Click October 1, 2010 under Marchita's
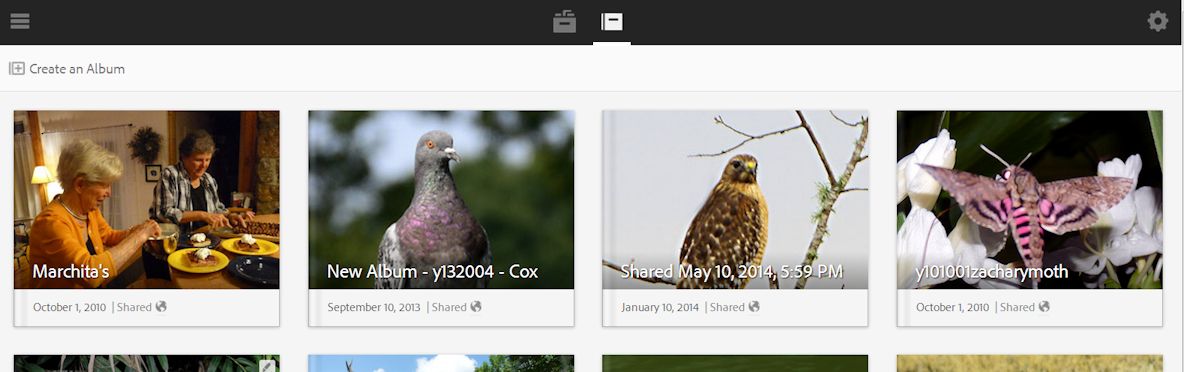 pos(69,307)
